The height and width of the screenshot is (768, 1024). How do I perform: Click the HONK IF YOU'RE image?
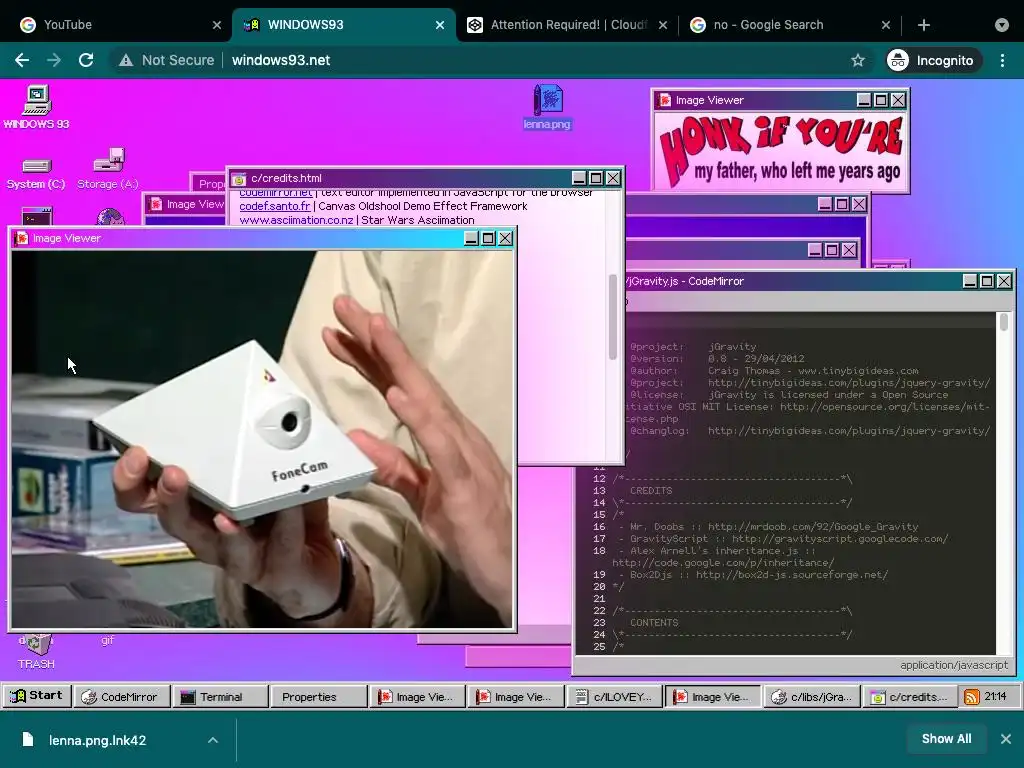click(x=780, y=151)
